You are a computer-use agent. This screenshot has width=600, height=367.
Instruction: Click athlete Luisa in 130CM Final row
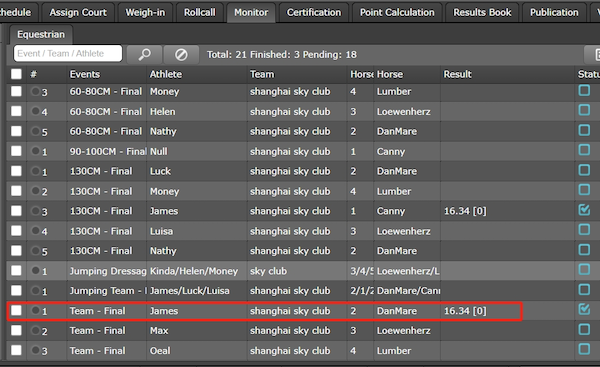click(x=161, y=231)
